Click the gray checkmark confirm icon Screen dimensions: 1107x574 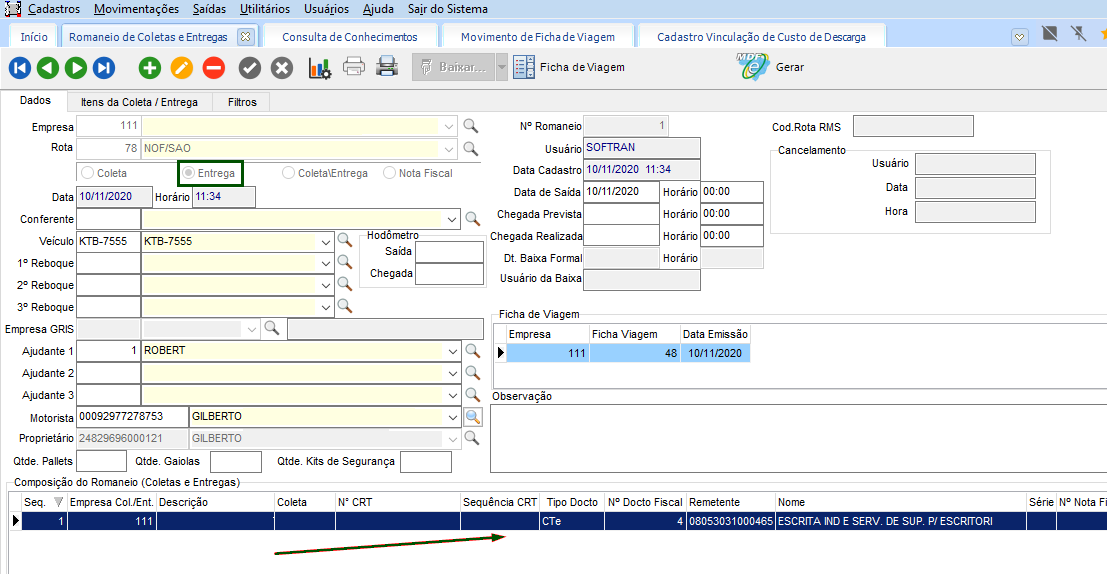[x=250, y=68]
